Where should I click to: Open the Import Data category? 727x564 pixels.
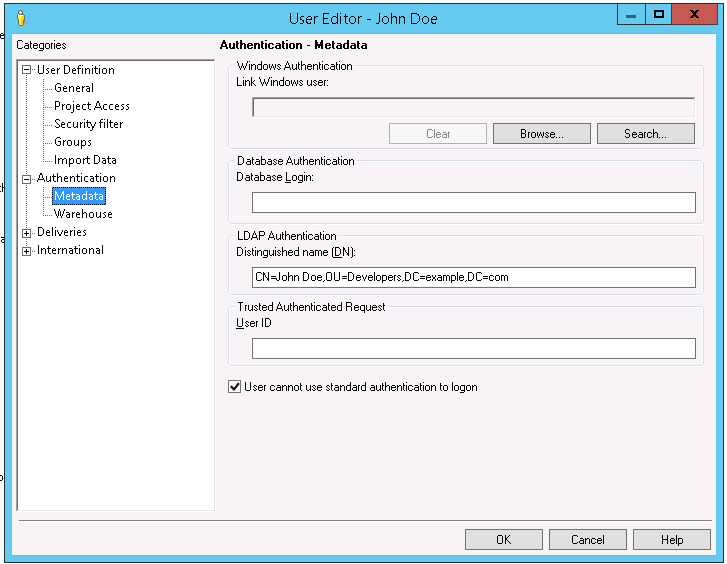[x=85, y=160]
